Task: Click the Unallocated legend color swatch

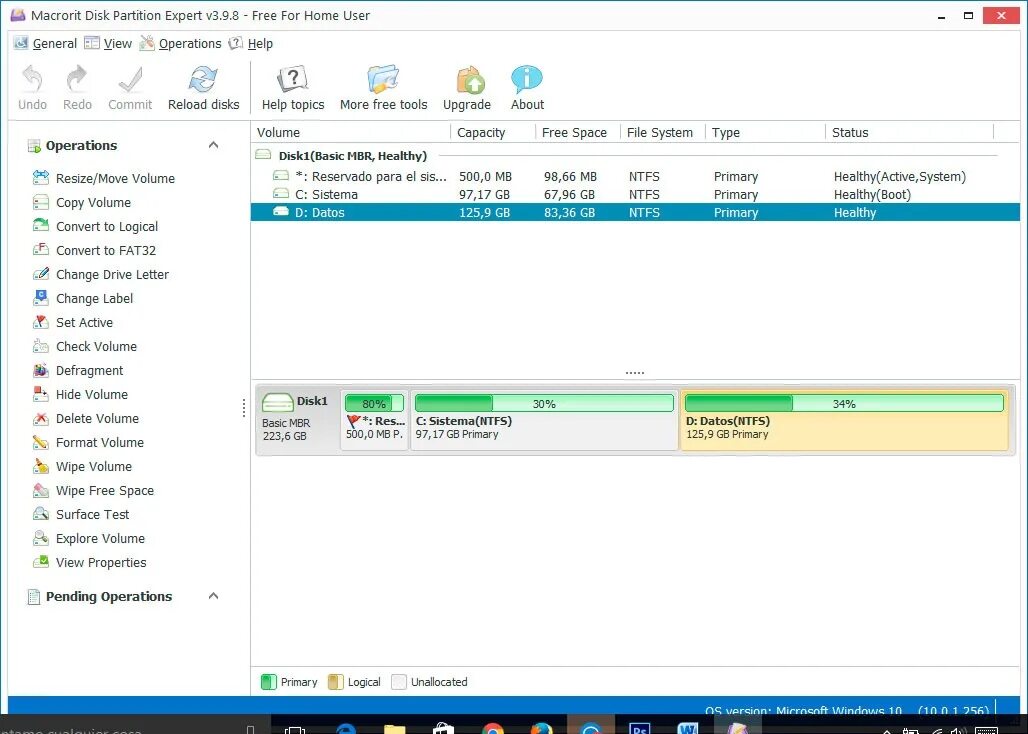Action: 399,682
